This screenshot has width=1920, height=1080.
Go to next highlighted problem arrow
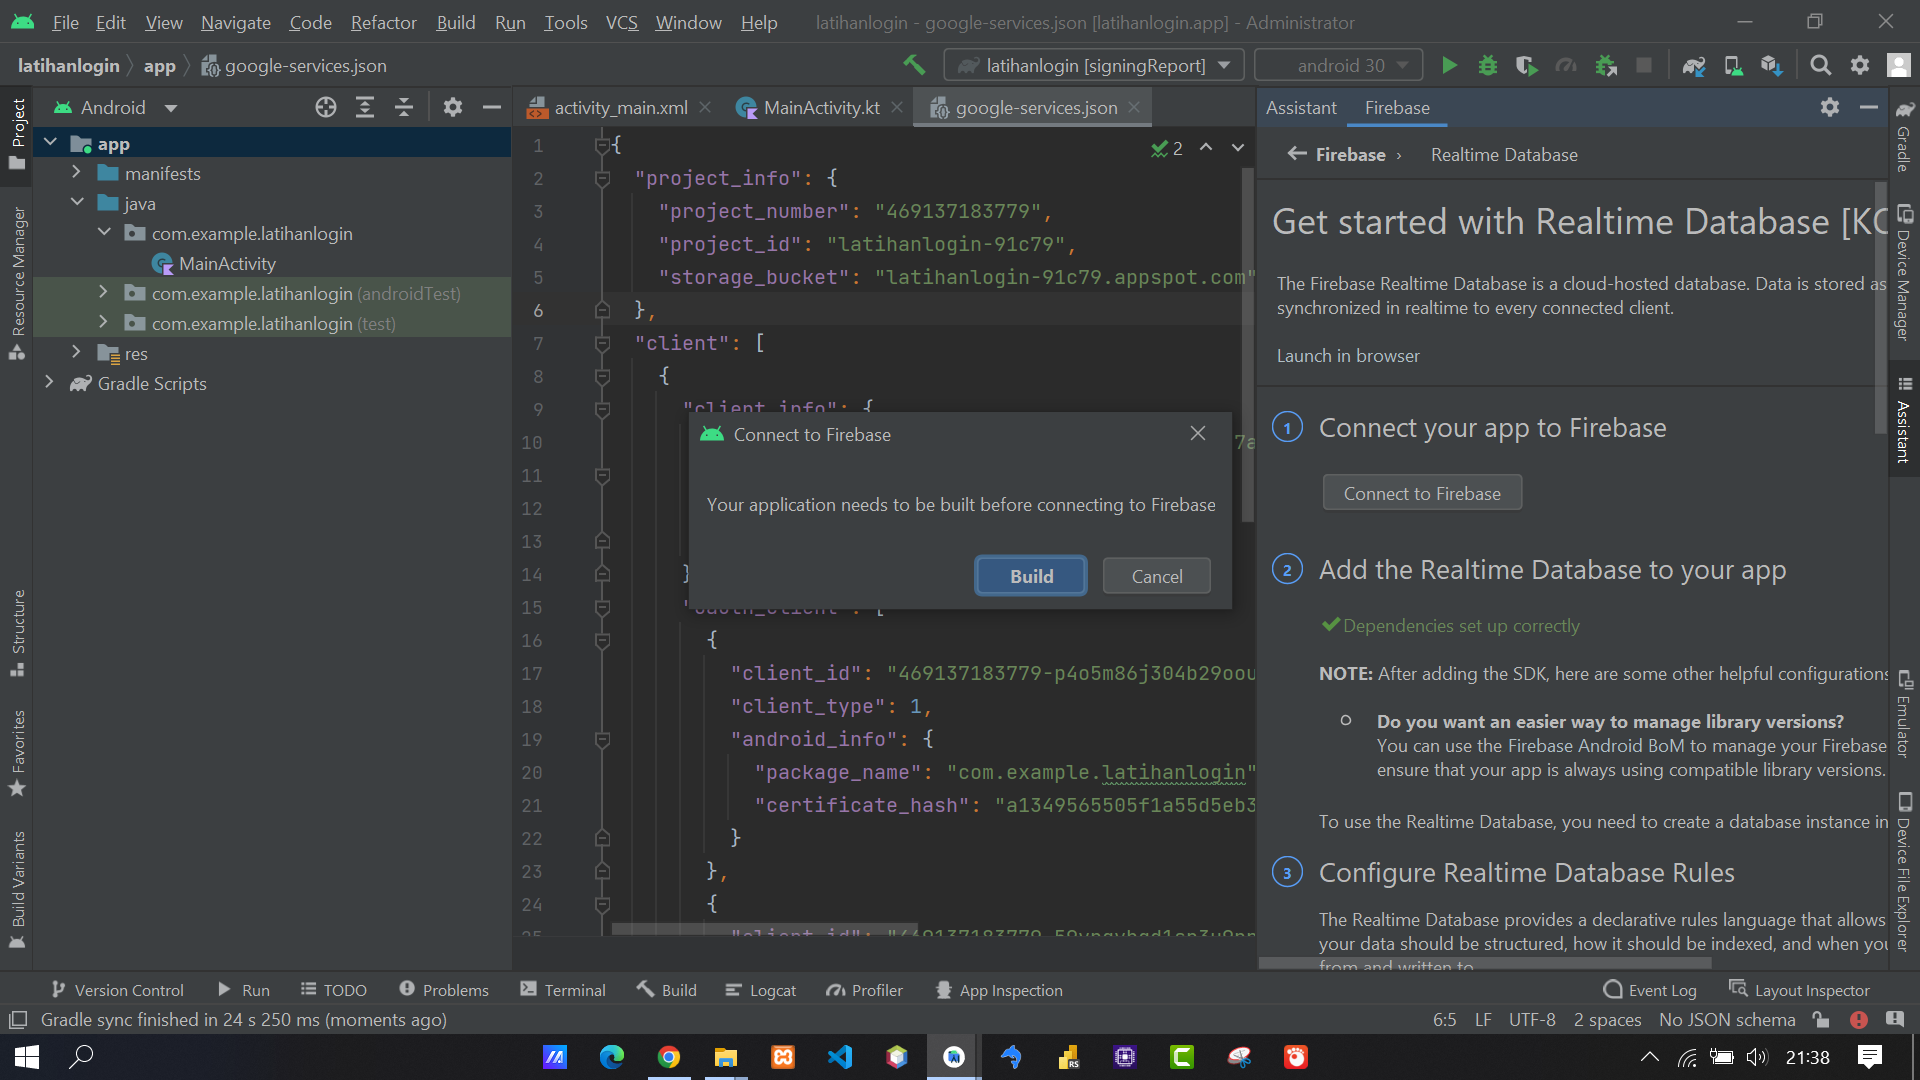click(1238, 147)
